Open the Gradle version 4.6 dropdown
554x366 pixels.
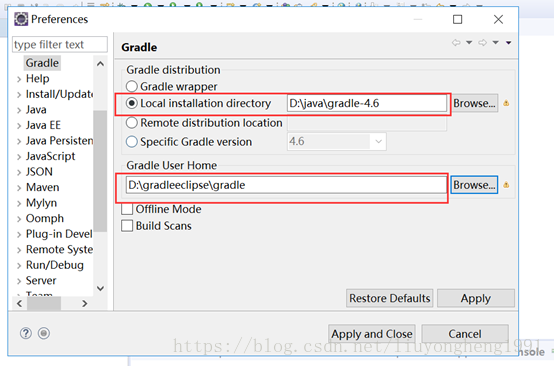(378, 142)
